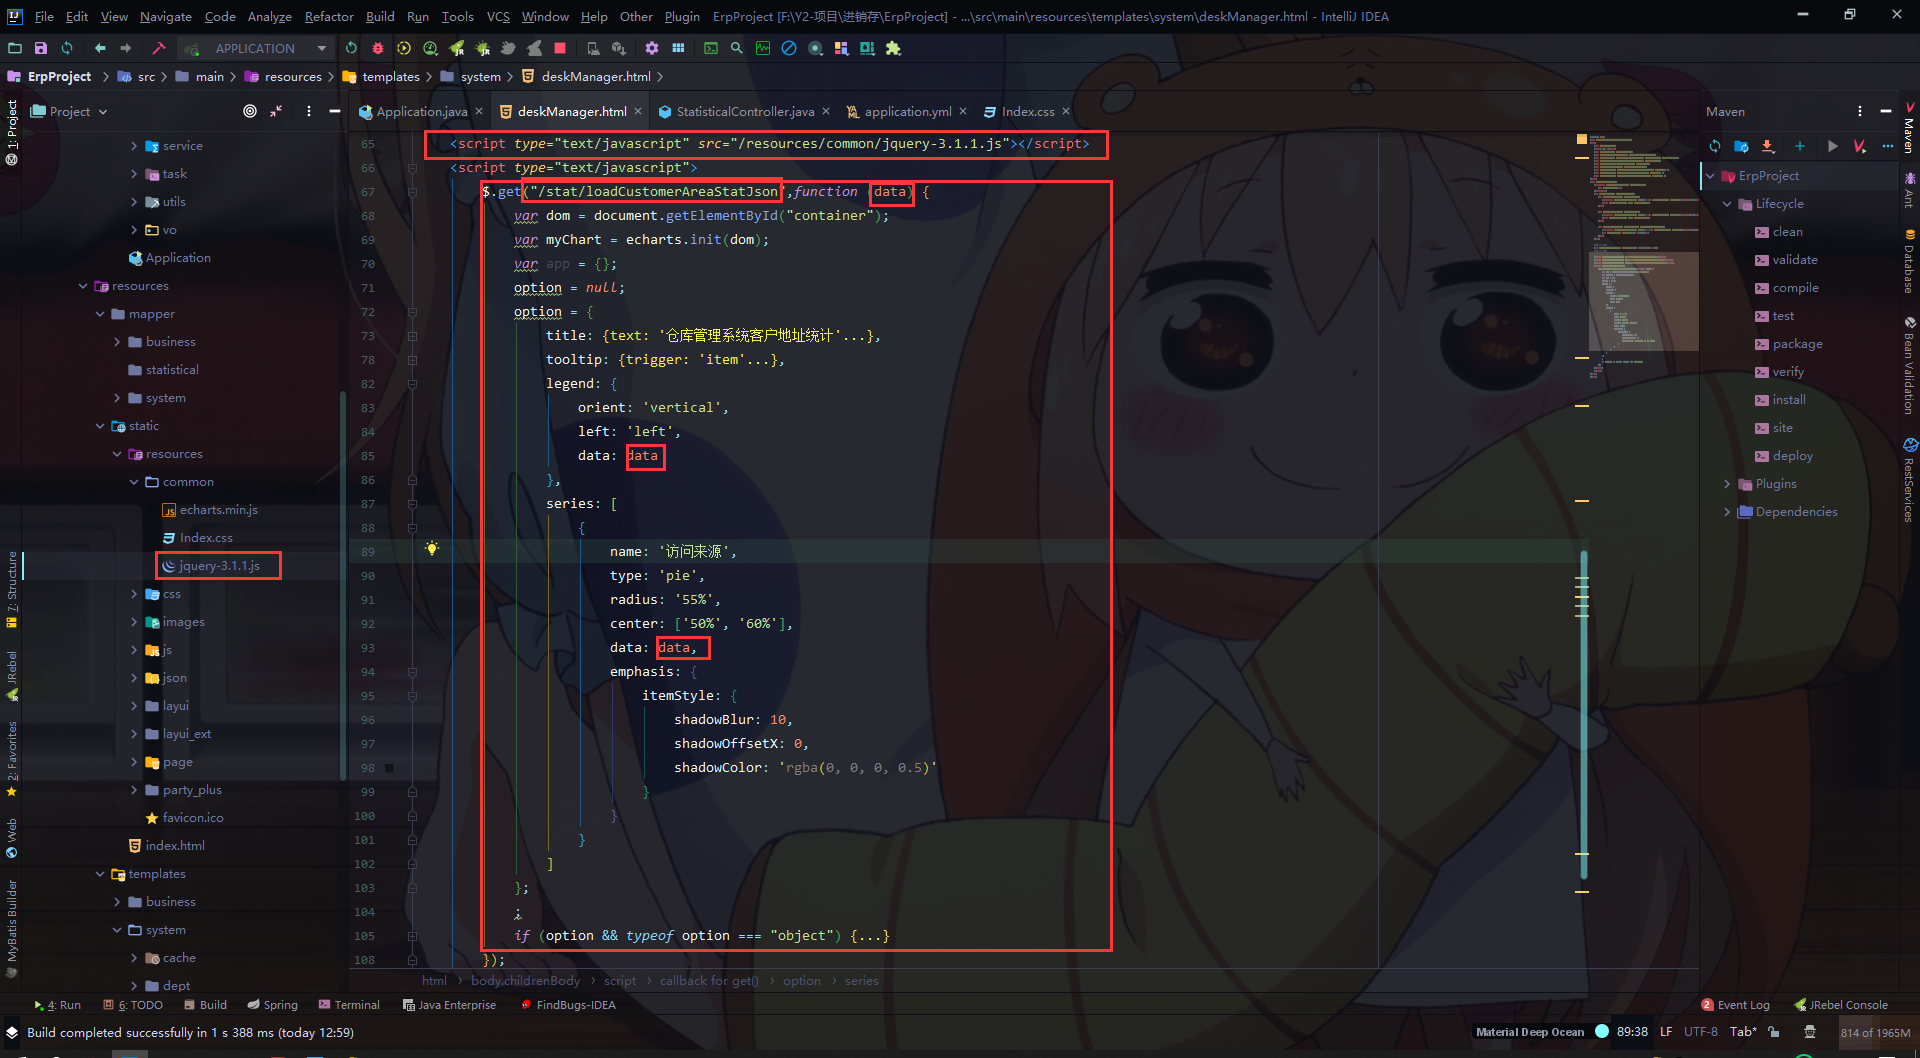Open the Refactor menu
Screen dimensions: 1920x1058
pyautogui.click(x=329, y=16)
